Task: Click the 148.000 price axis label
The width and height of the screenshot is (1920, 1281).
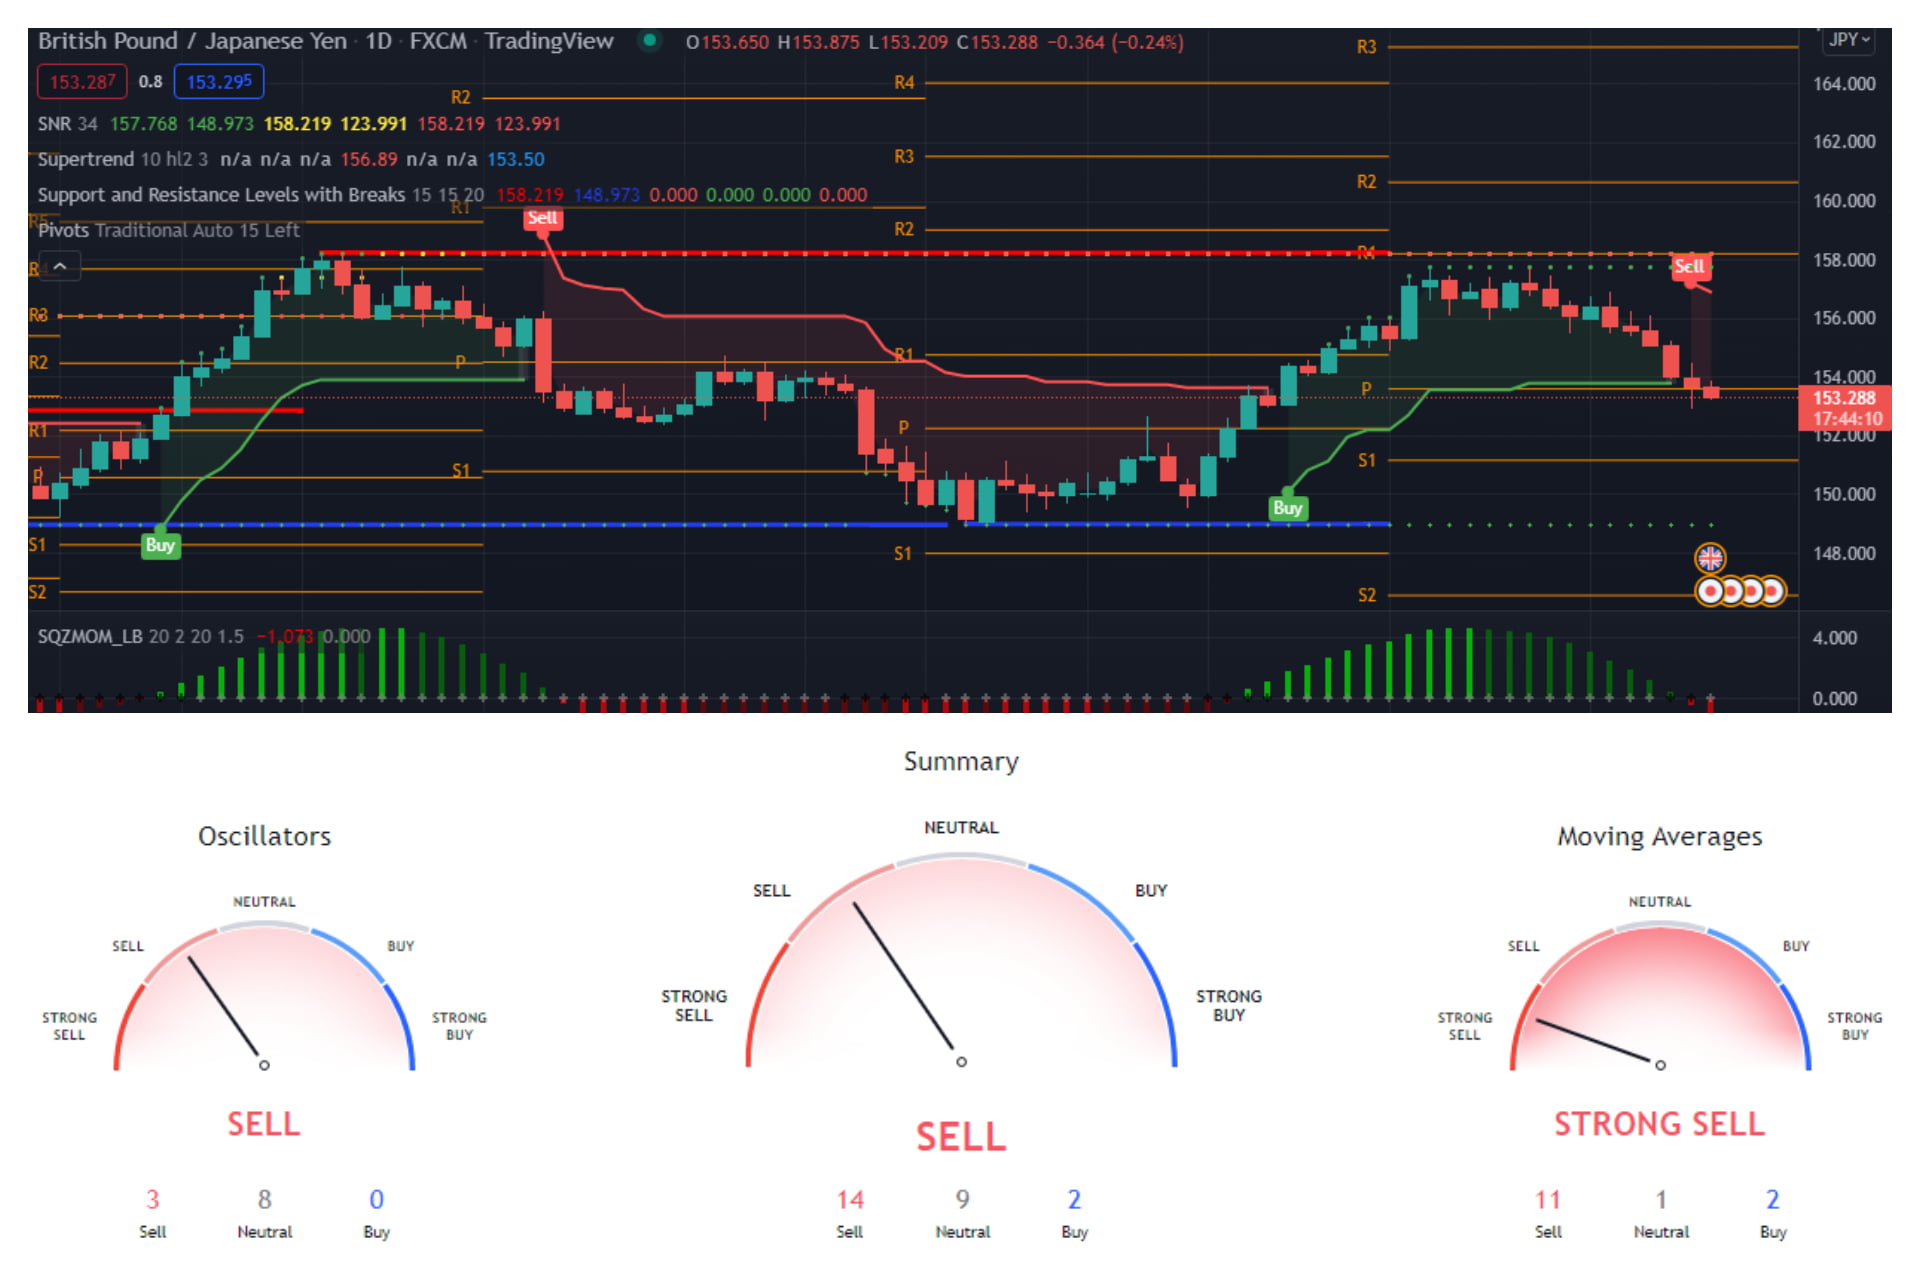Action: tap(1844, 553)
